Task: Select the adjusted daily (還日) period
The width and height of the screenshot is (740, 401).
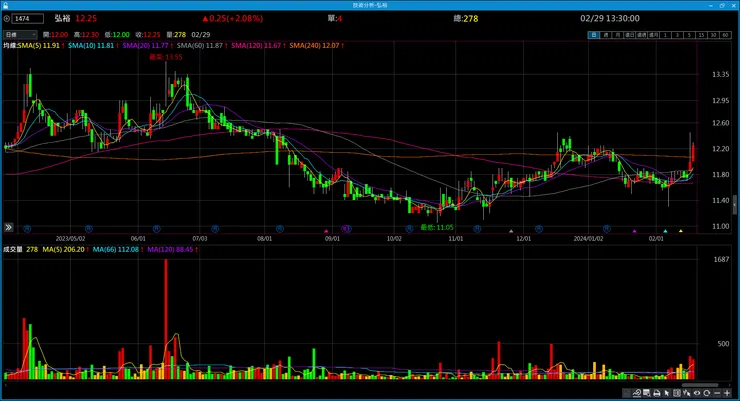Action: pyautogui.click(x=630, y=35)
